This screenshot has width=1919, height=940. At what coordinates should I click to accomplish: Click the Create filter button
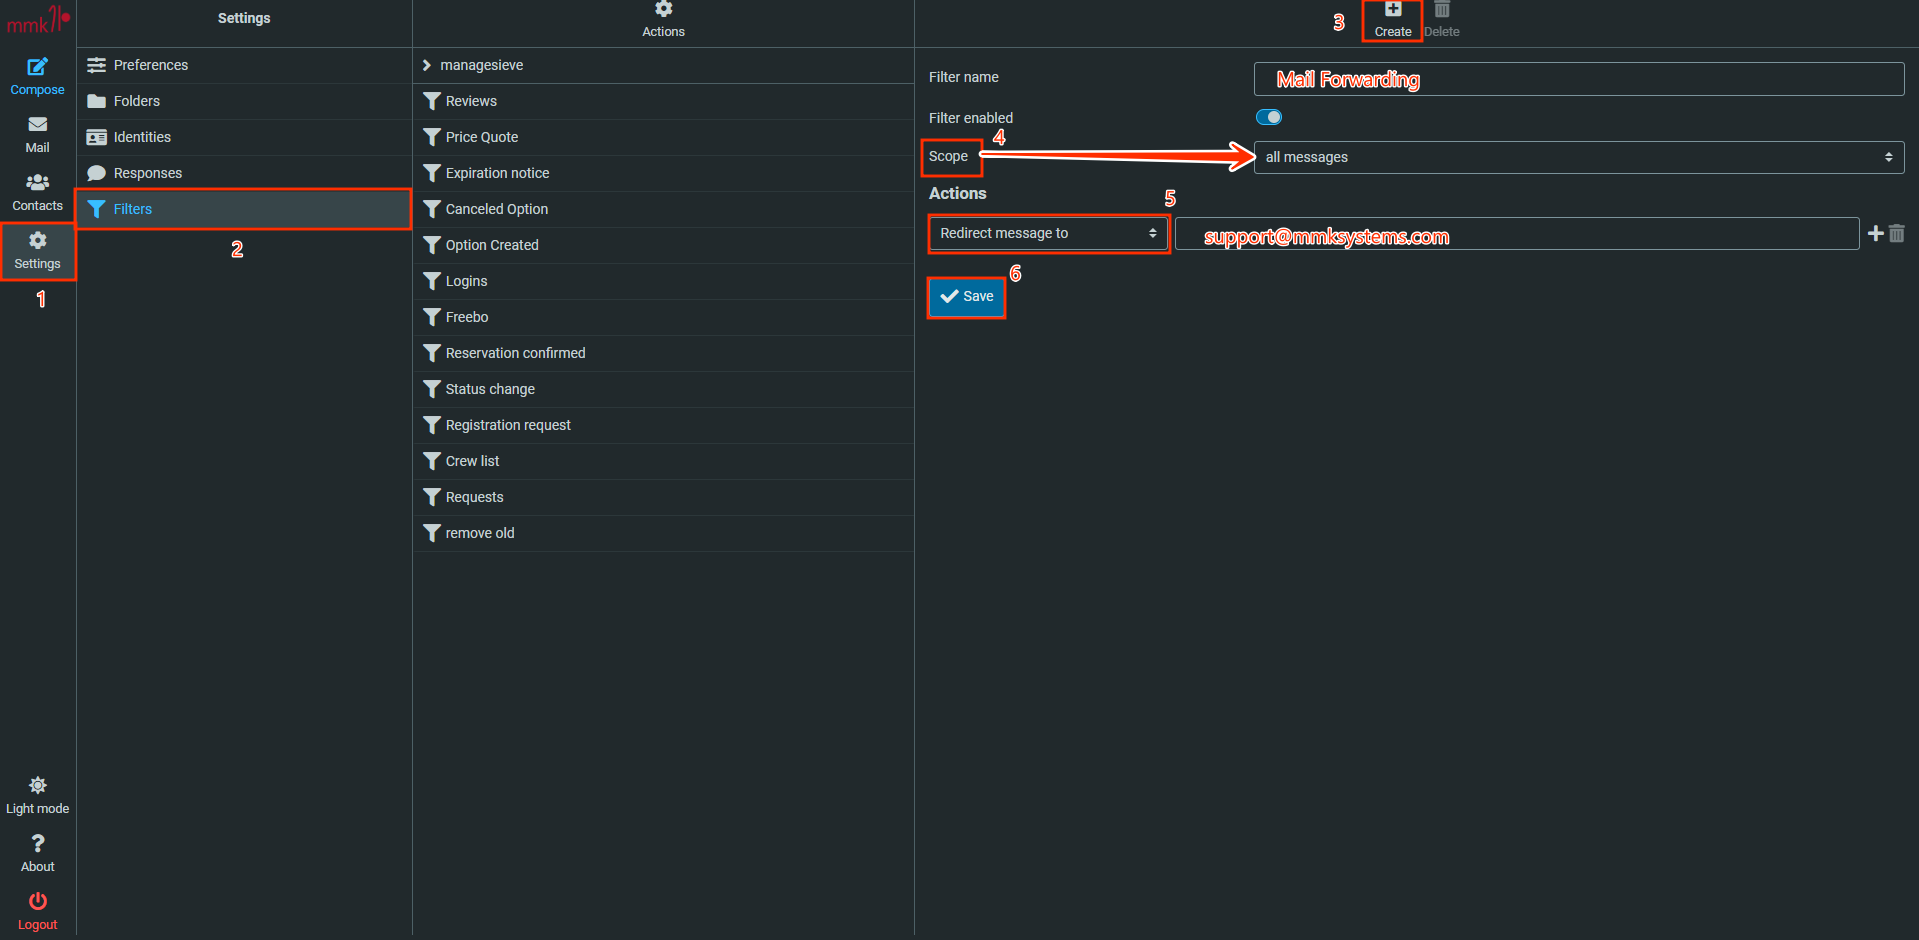click(x=1392, y=20)
